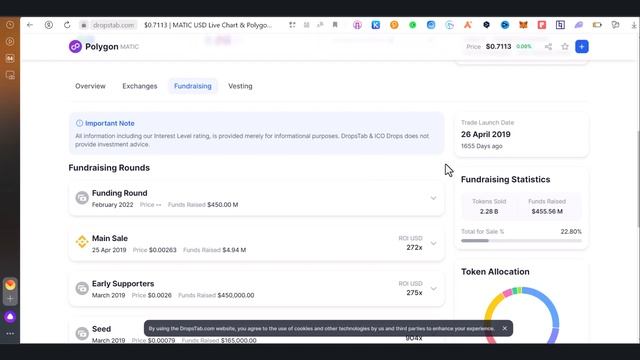Open the purple Alice assistant icon in sidebar
Image resolution: width=640 pixels, height=360 pixels.
(x=10, y=316)
